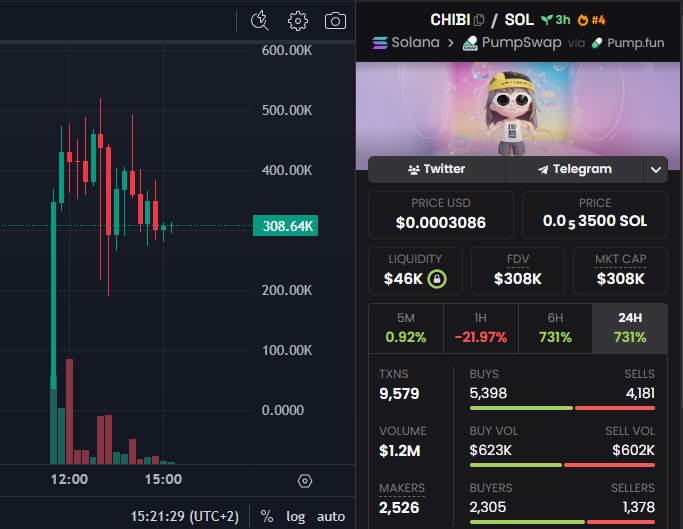The height and width of the screenshot is (529, 683).
Task: Click the PRICE USD $0.0003086 box
Action: pos(441,215)
